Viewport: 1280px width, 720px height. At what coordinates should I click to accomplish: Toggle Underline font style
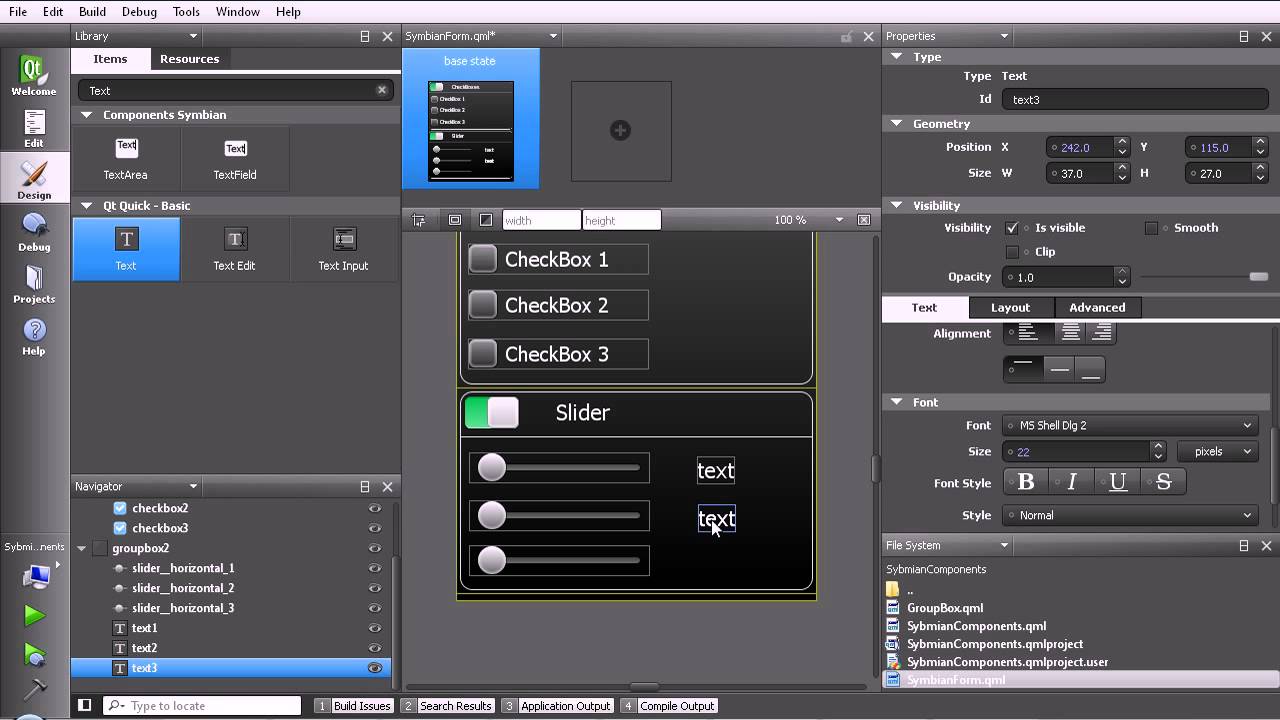pyautogui.click(x=1118, y=482)
